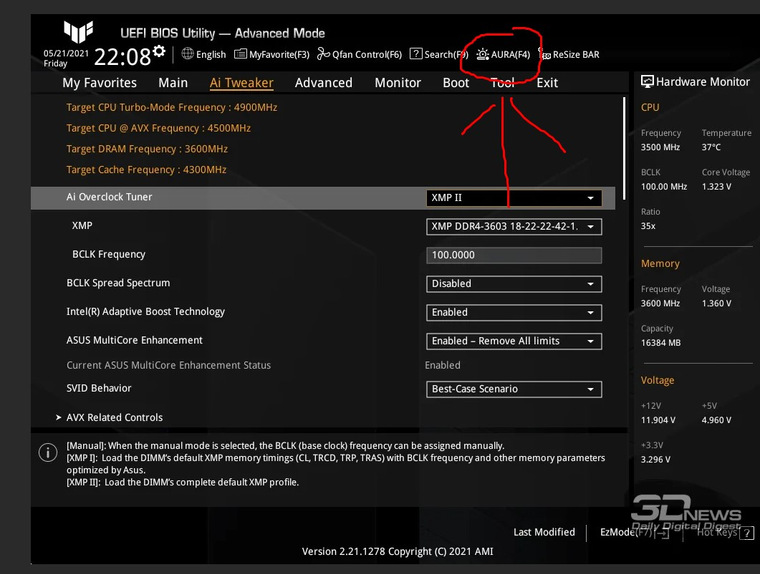Click the Hardware Monitor display icon
The height and width of the screenshot is (574, 760).
(x=647, y=81)
